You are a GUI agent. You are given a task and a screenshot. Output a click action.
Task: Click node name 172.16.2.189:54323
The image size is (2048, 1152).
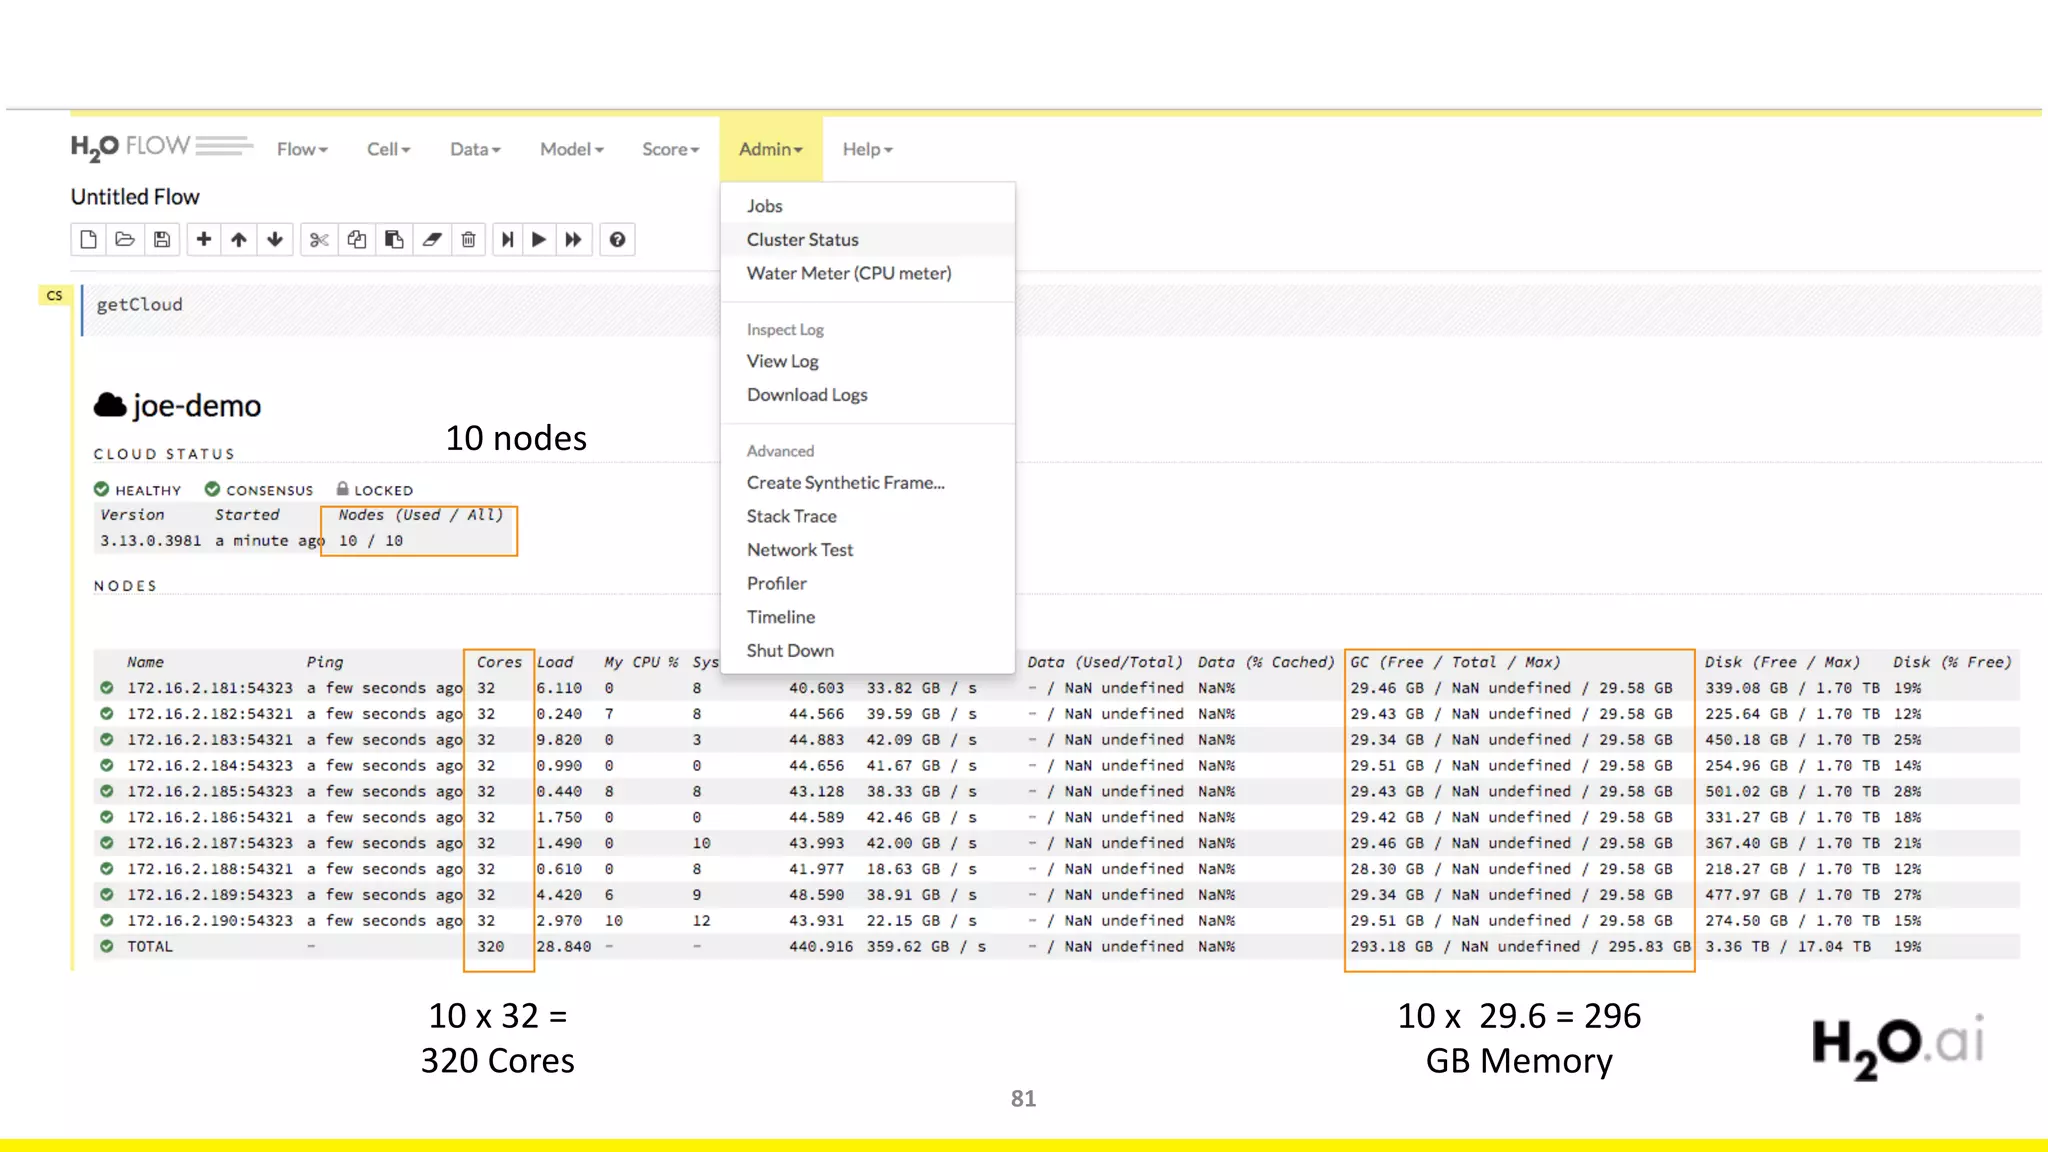click(210, 895)
